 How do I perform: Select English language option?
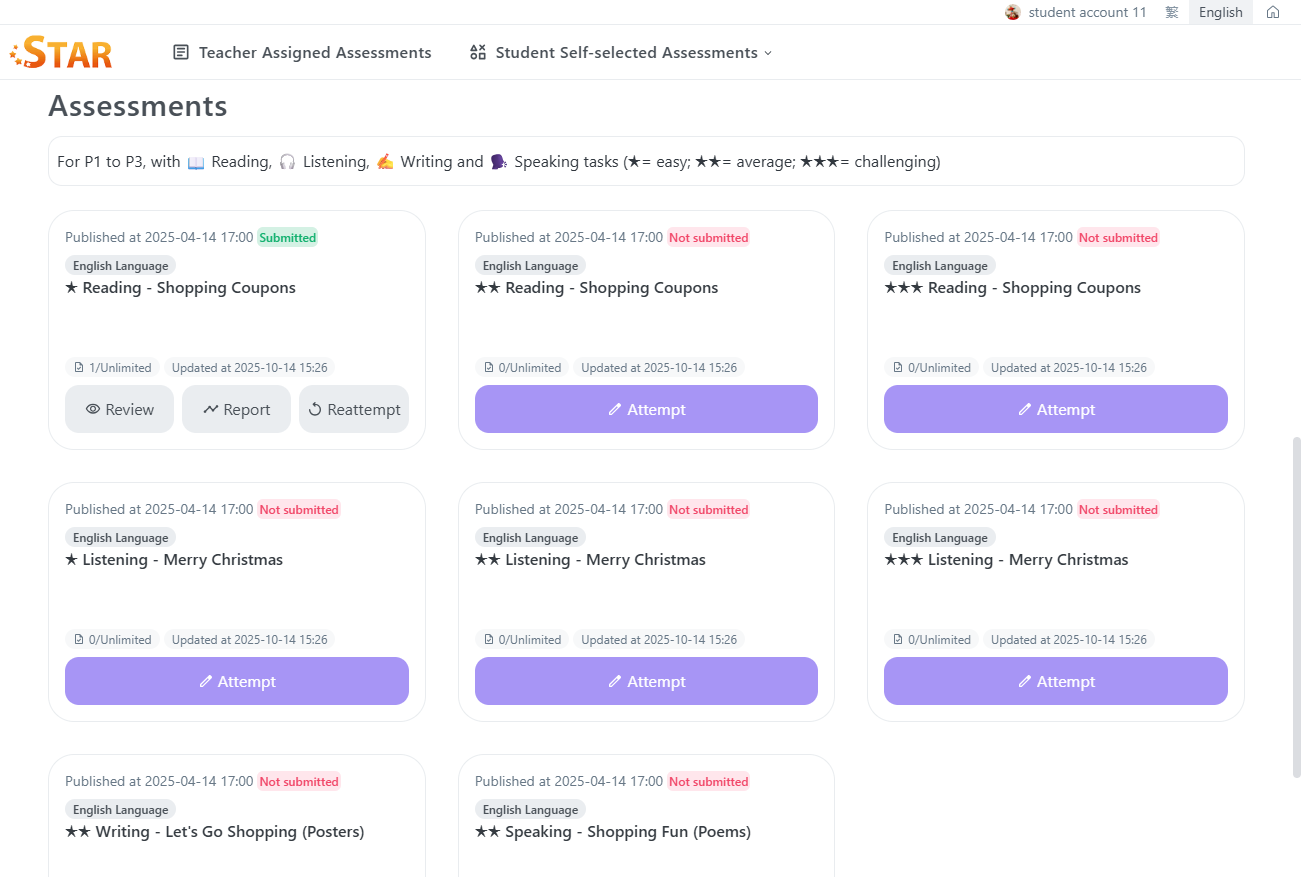coord(1220,12)
